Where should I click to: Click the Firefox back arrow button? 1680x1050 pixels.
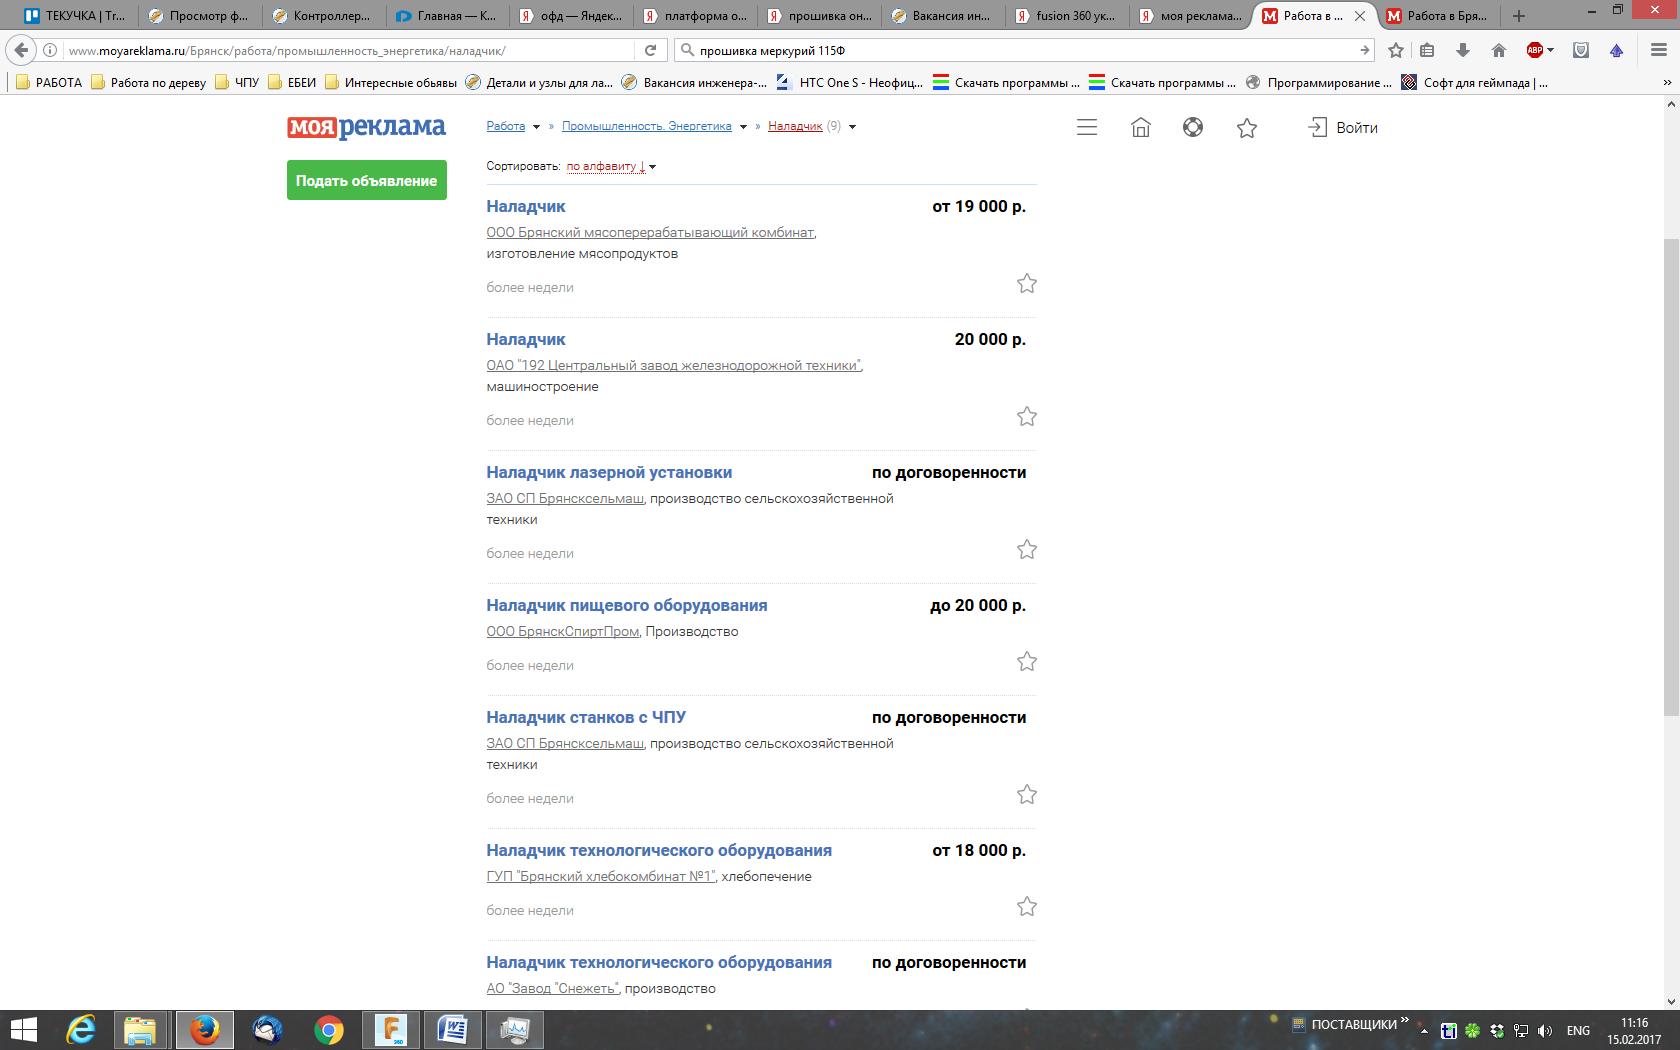(x=21, y=50)
